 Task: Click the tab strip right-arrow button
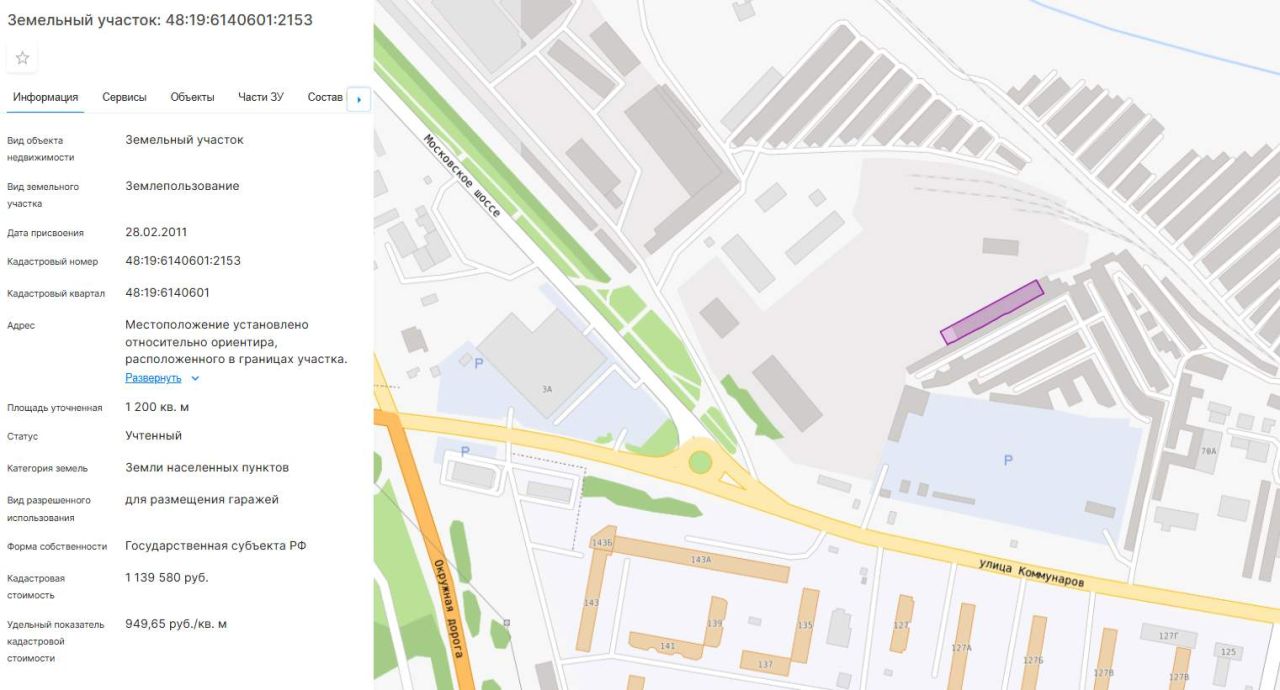point(359,99)
